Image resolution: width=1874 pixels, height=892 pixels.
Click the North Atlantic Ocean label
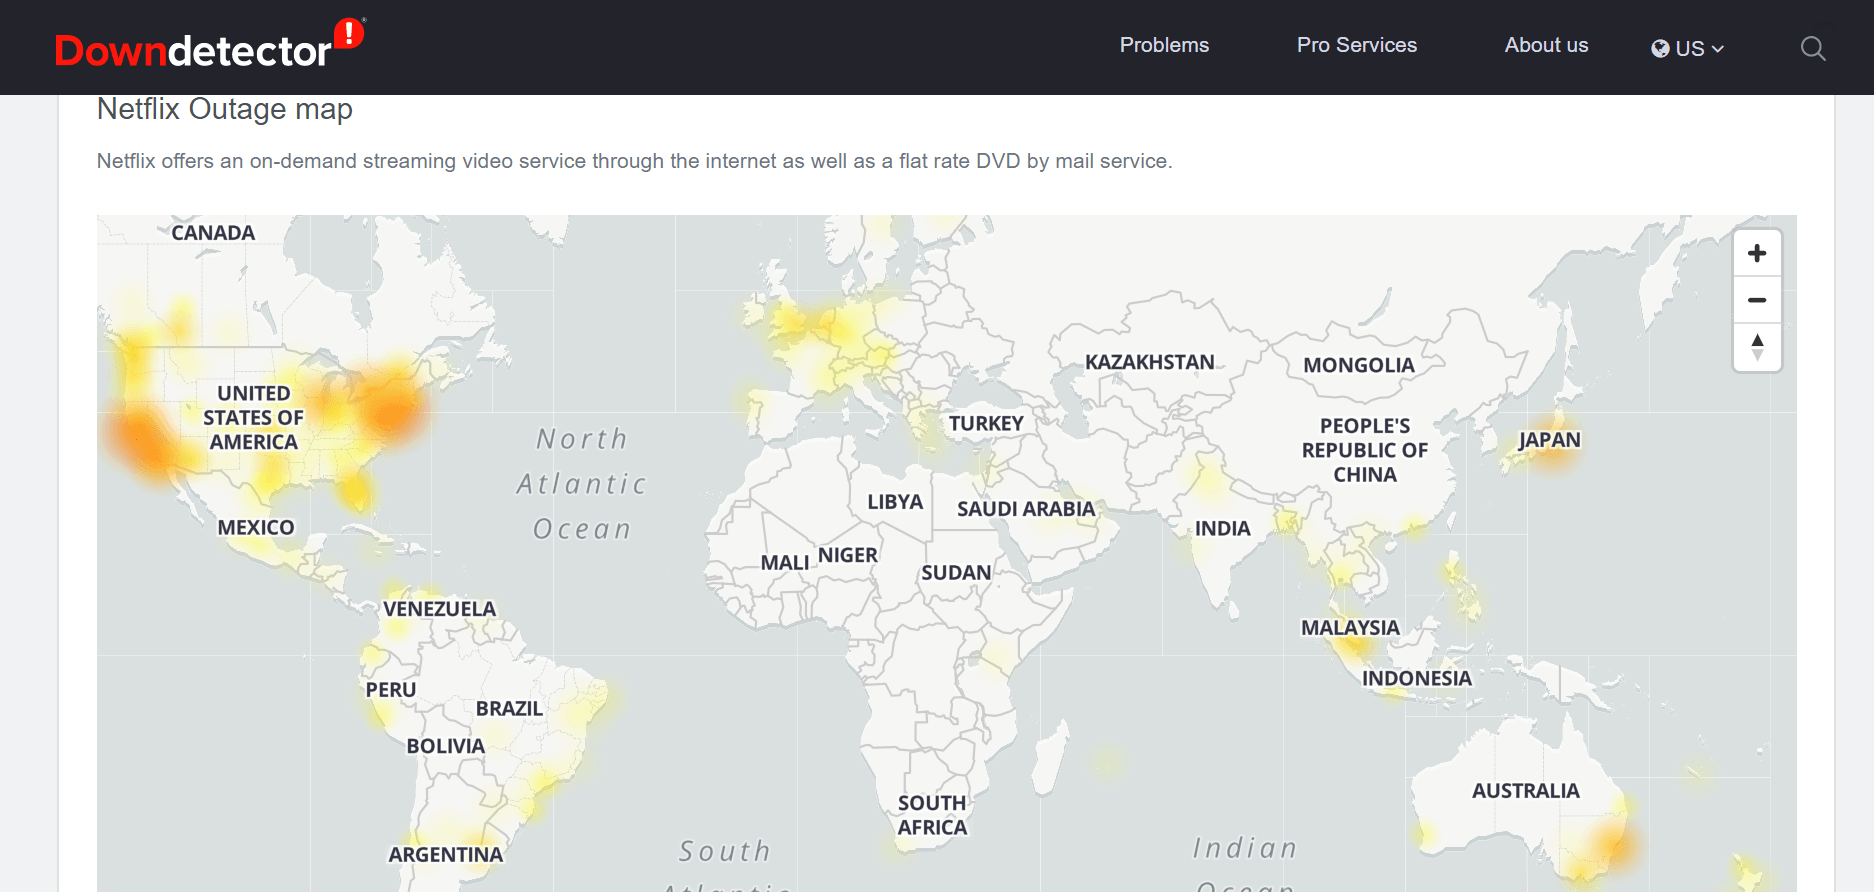(582, 484)
